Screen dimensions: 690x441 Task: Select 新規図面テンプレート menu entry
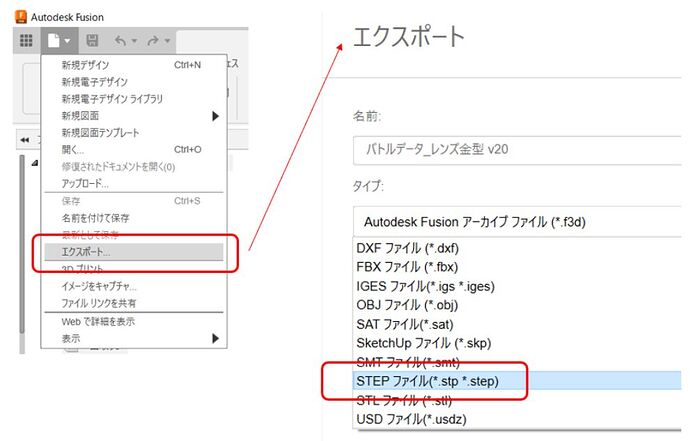(134, 132)
